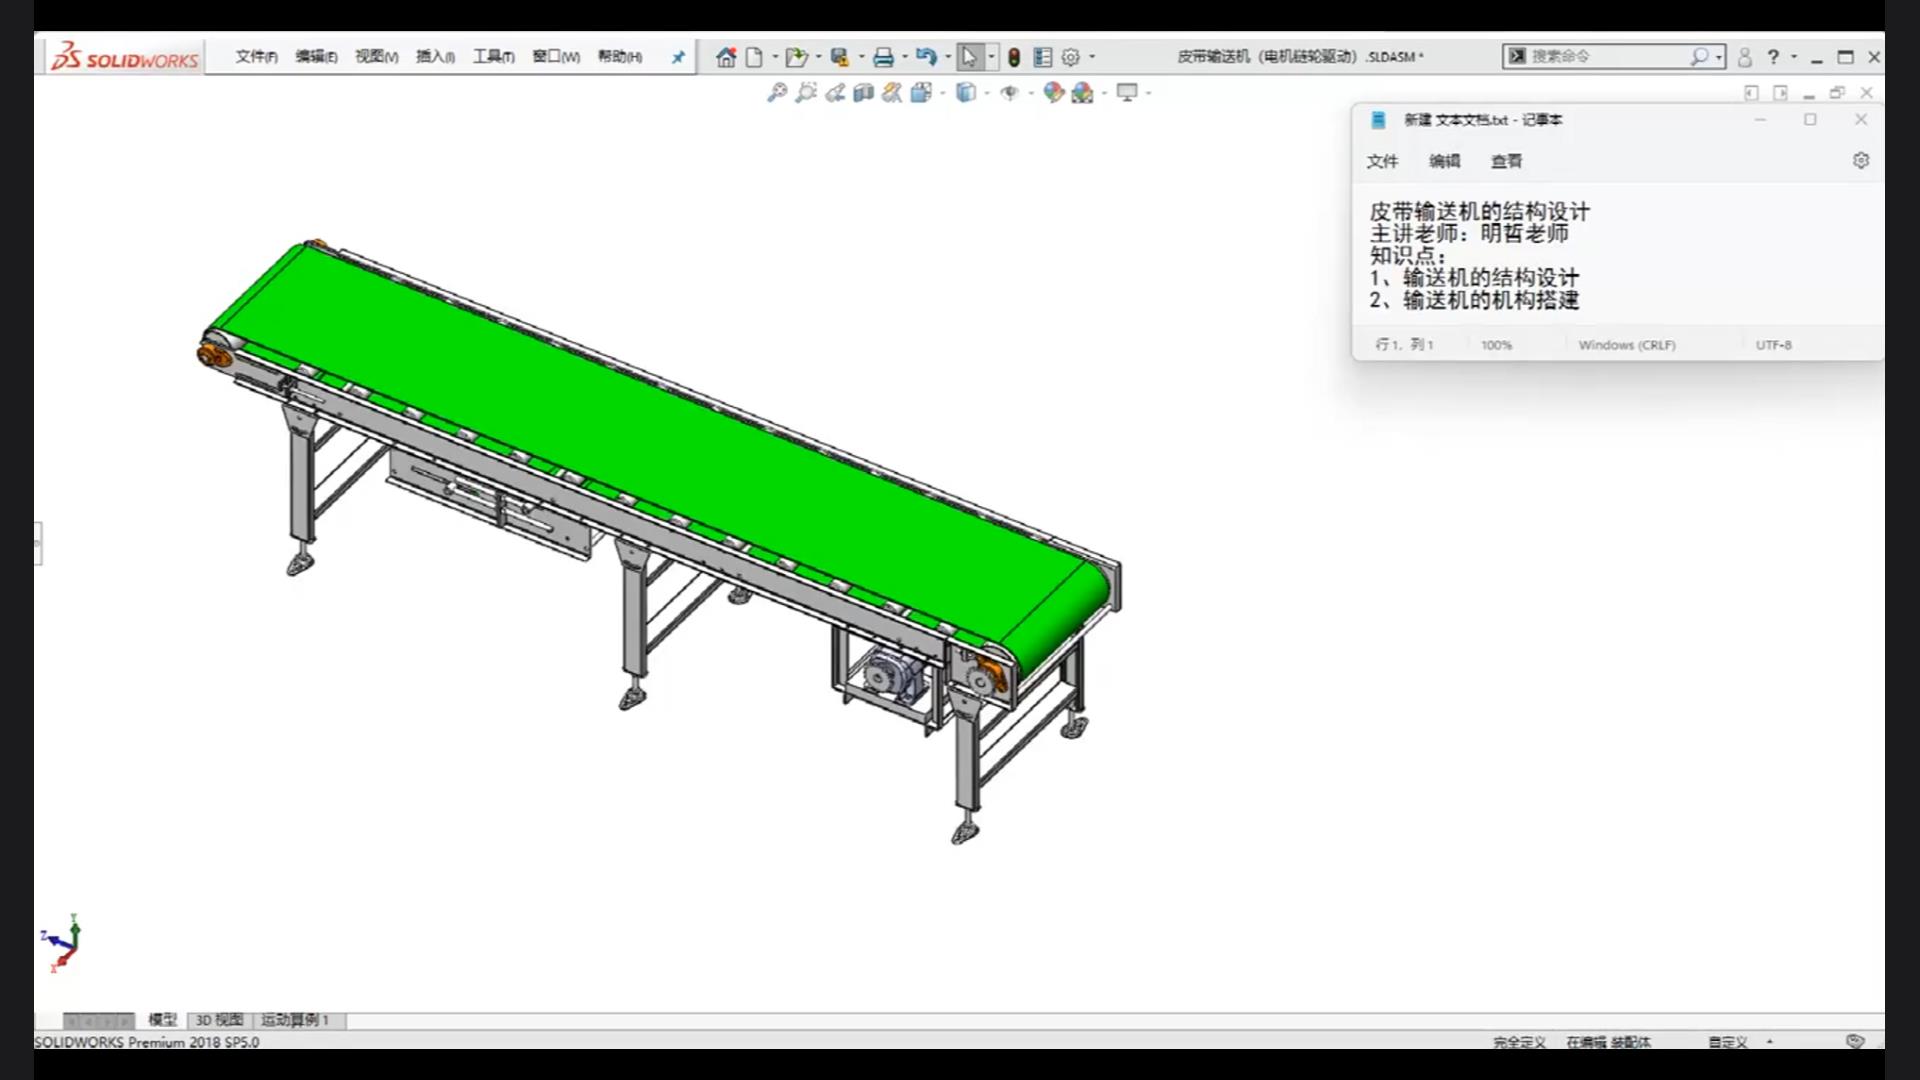
Task: Expand the Options gear dropdown arrow
Action: [x=1092, y=57]
